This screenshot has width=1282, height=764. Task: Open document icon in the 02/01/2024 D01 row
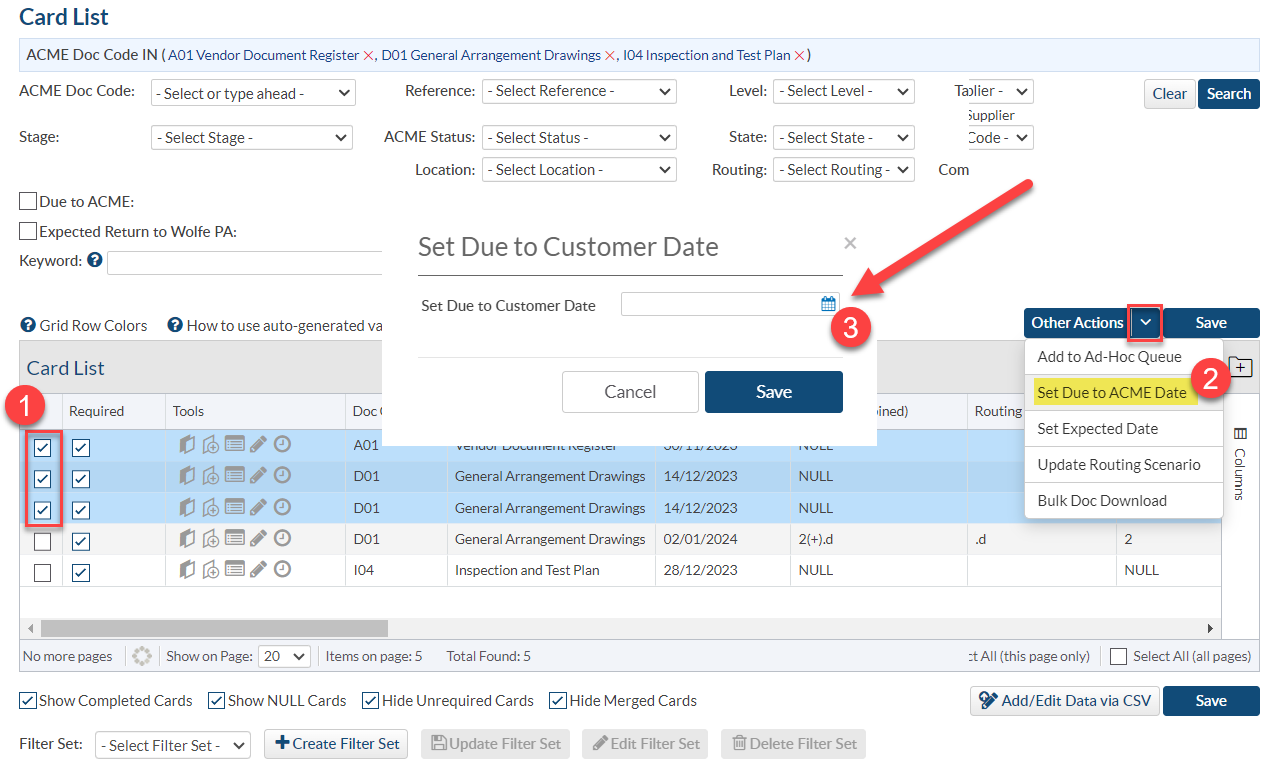(x=186, y=538)
